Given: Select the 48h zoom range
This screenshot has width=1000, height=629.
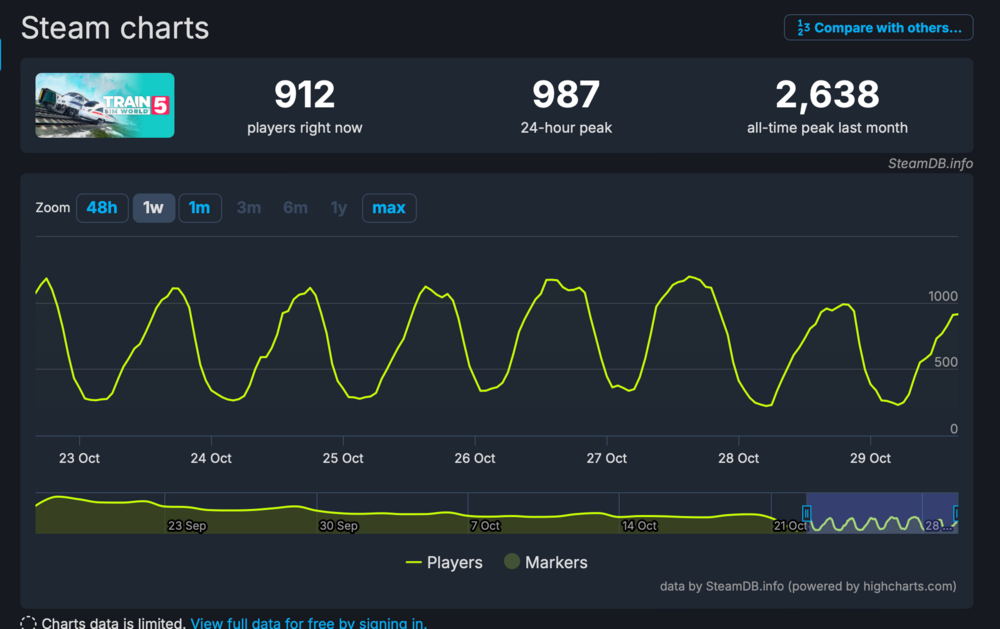Looking at the screenshot, I should [x=102, y=208].
